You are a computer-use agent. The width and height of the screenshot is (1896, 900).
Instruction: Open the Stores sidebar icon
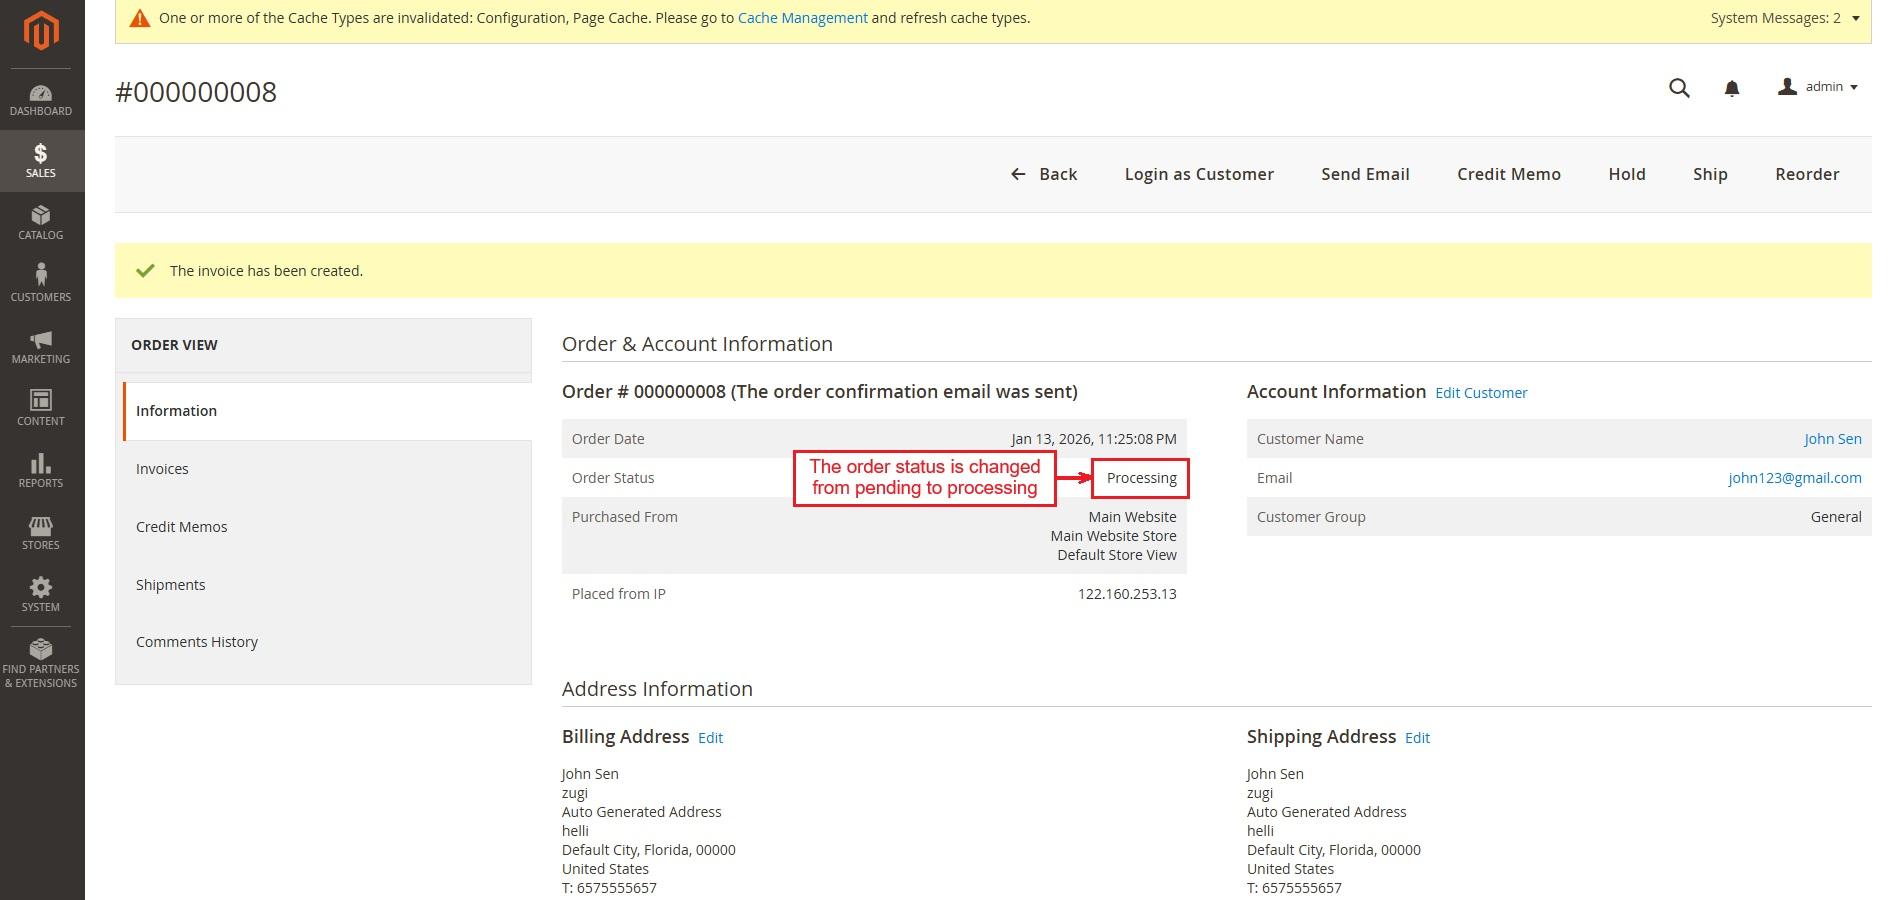41,533
